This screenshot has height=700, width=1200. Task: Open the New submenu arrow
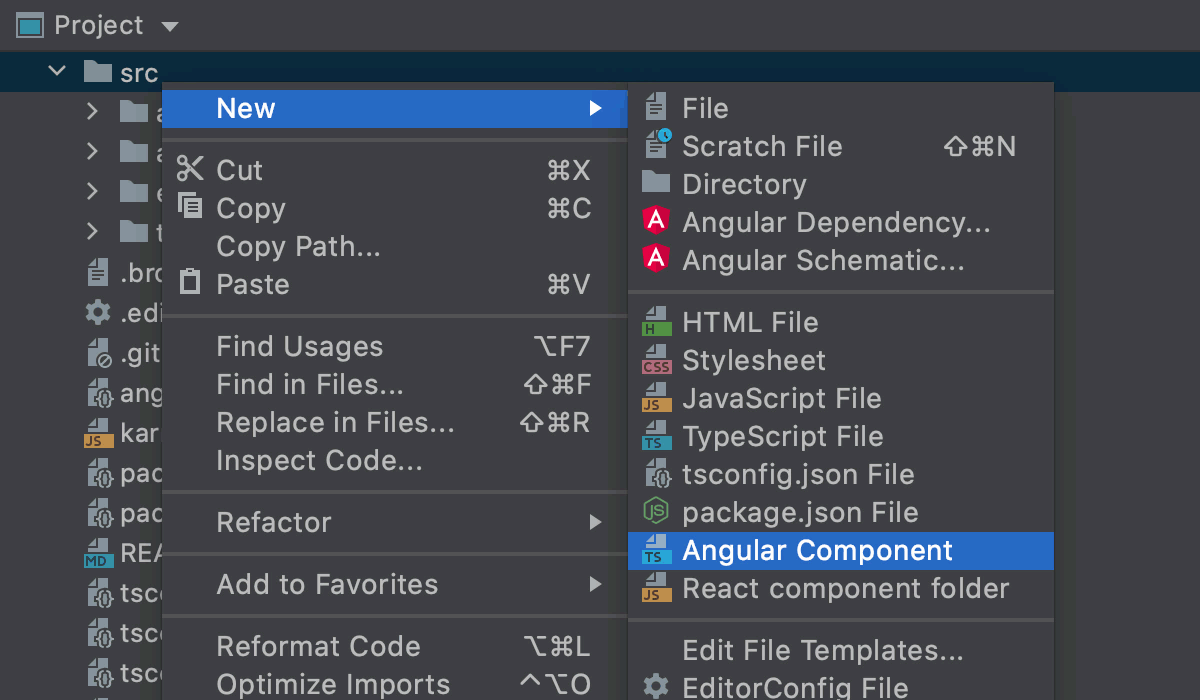tap(596, 108)
